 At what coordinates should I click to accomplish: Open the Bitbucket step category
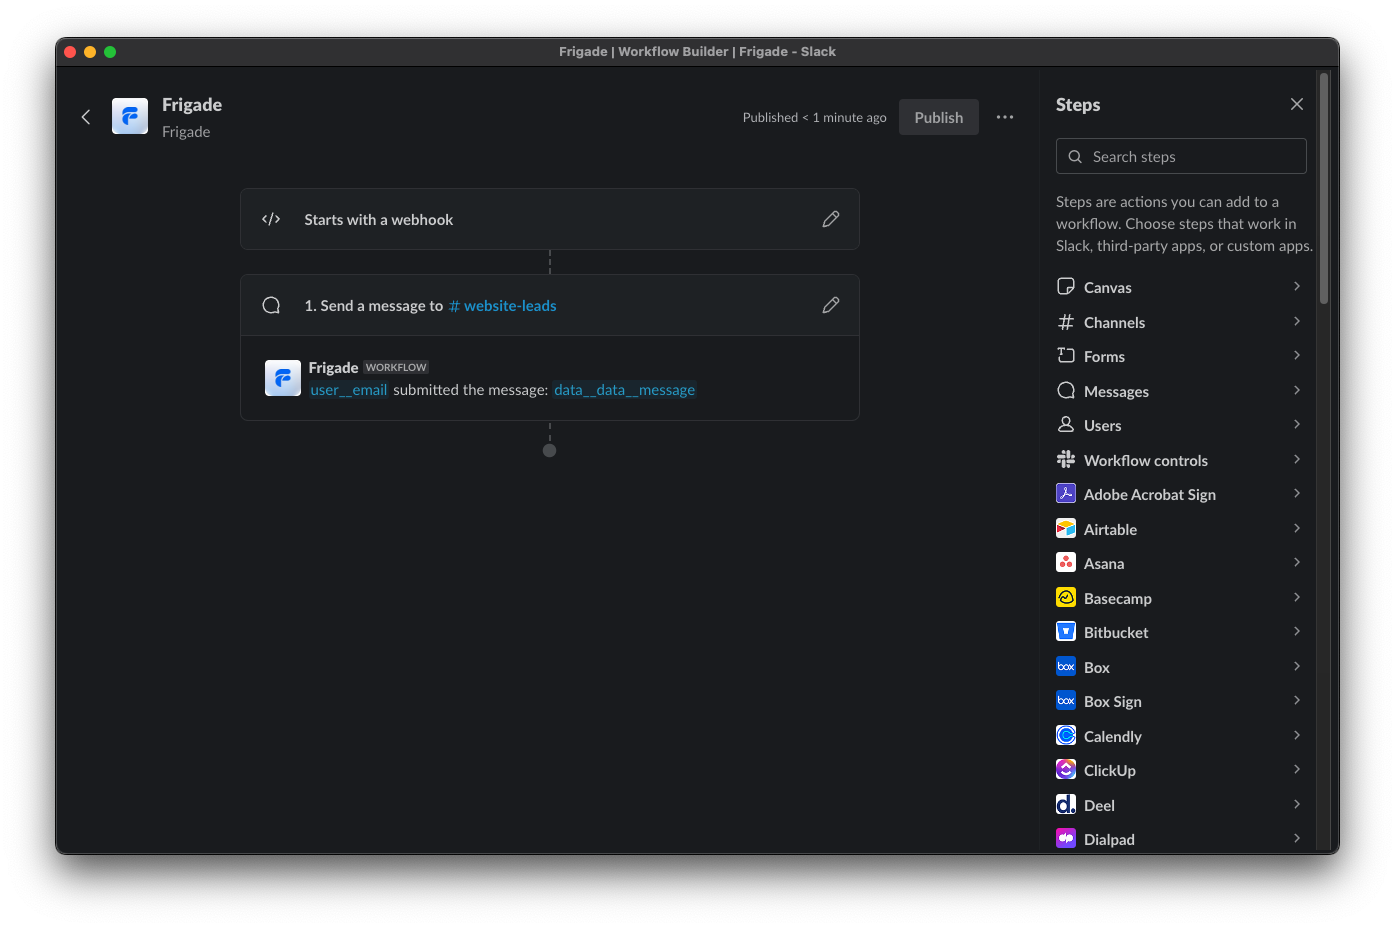(x=1180, y=632)
